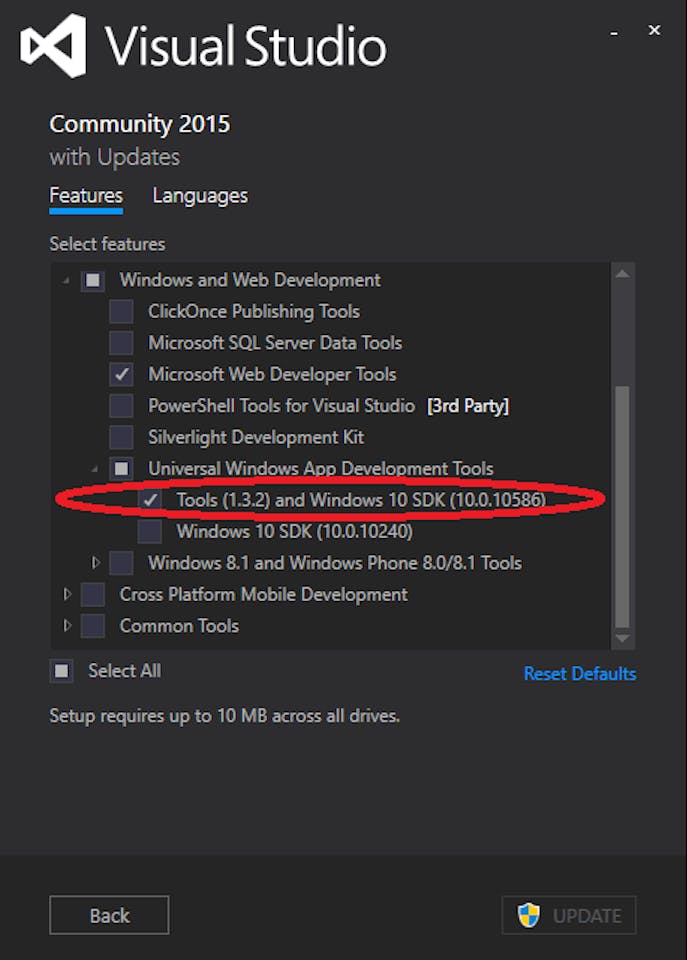Expand Cross Platform Mobile Development node
The image size is (687, 960).
(x=68, y=594)
